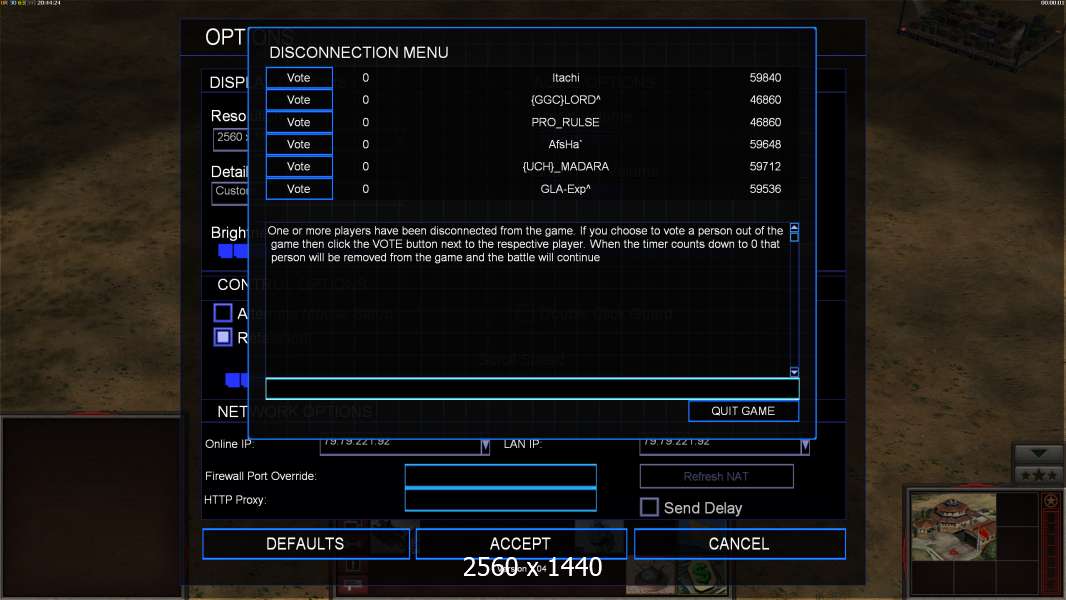This screenshot has height=600, width=1066.
Task: Collapse the control bar with down-arrow icon
Action: [x=1039, y=454]
